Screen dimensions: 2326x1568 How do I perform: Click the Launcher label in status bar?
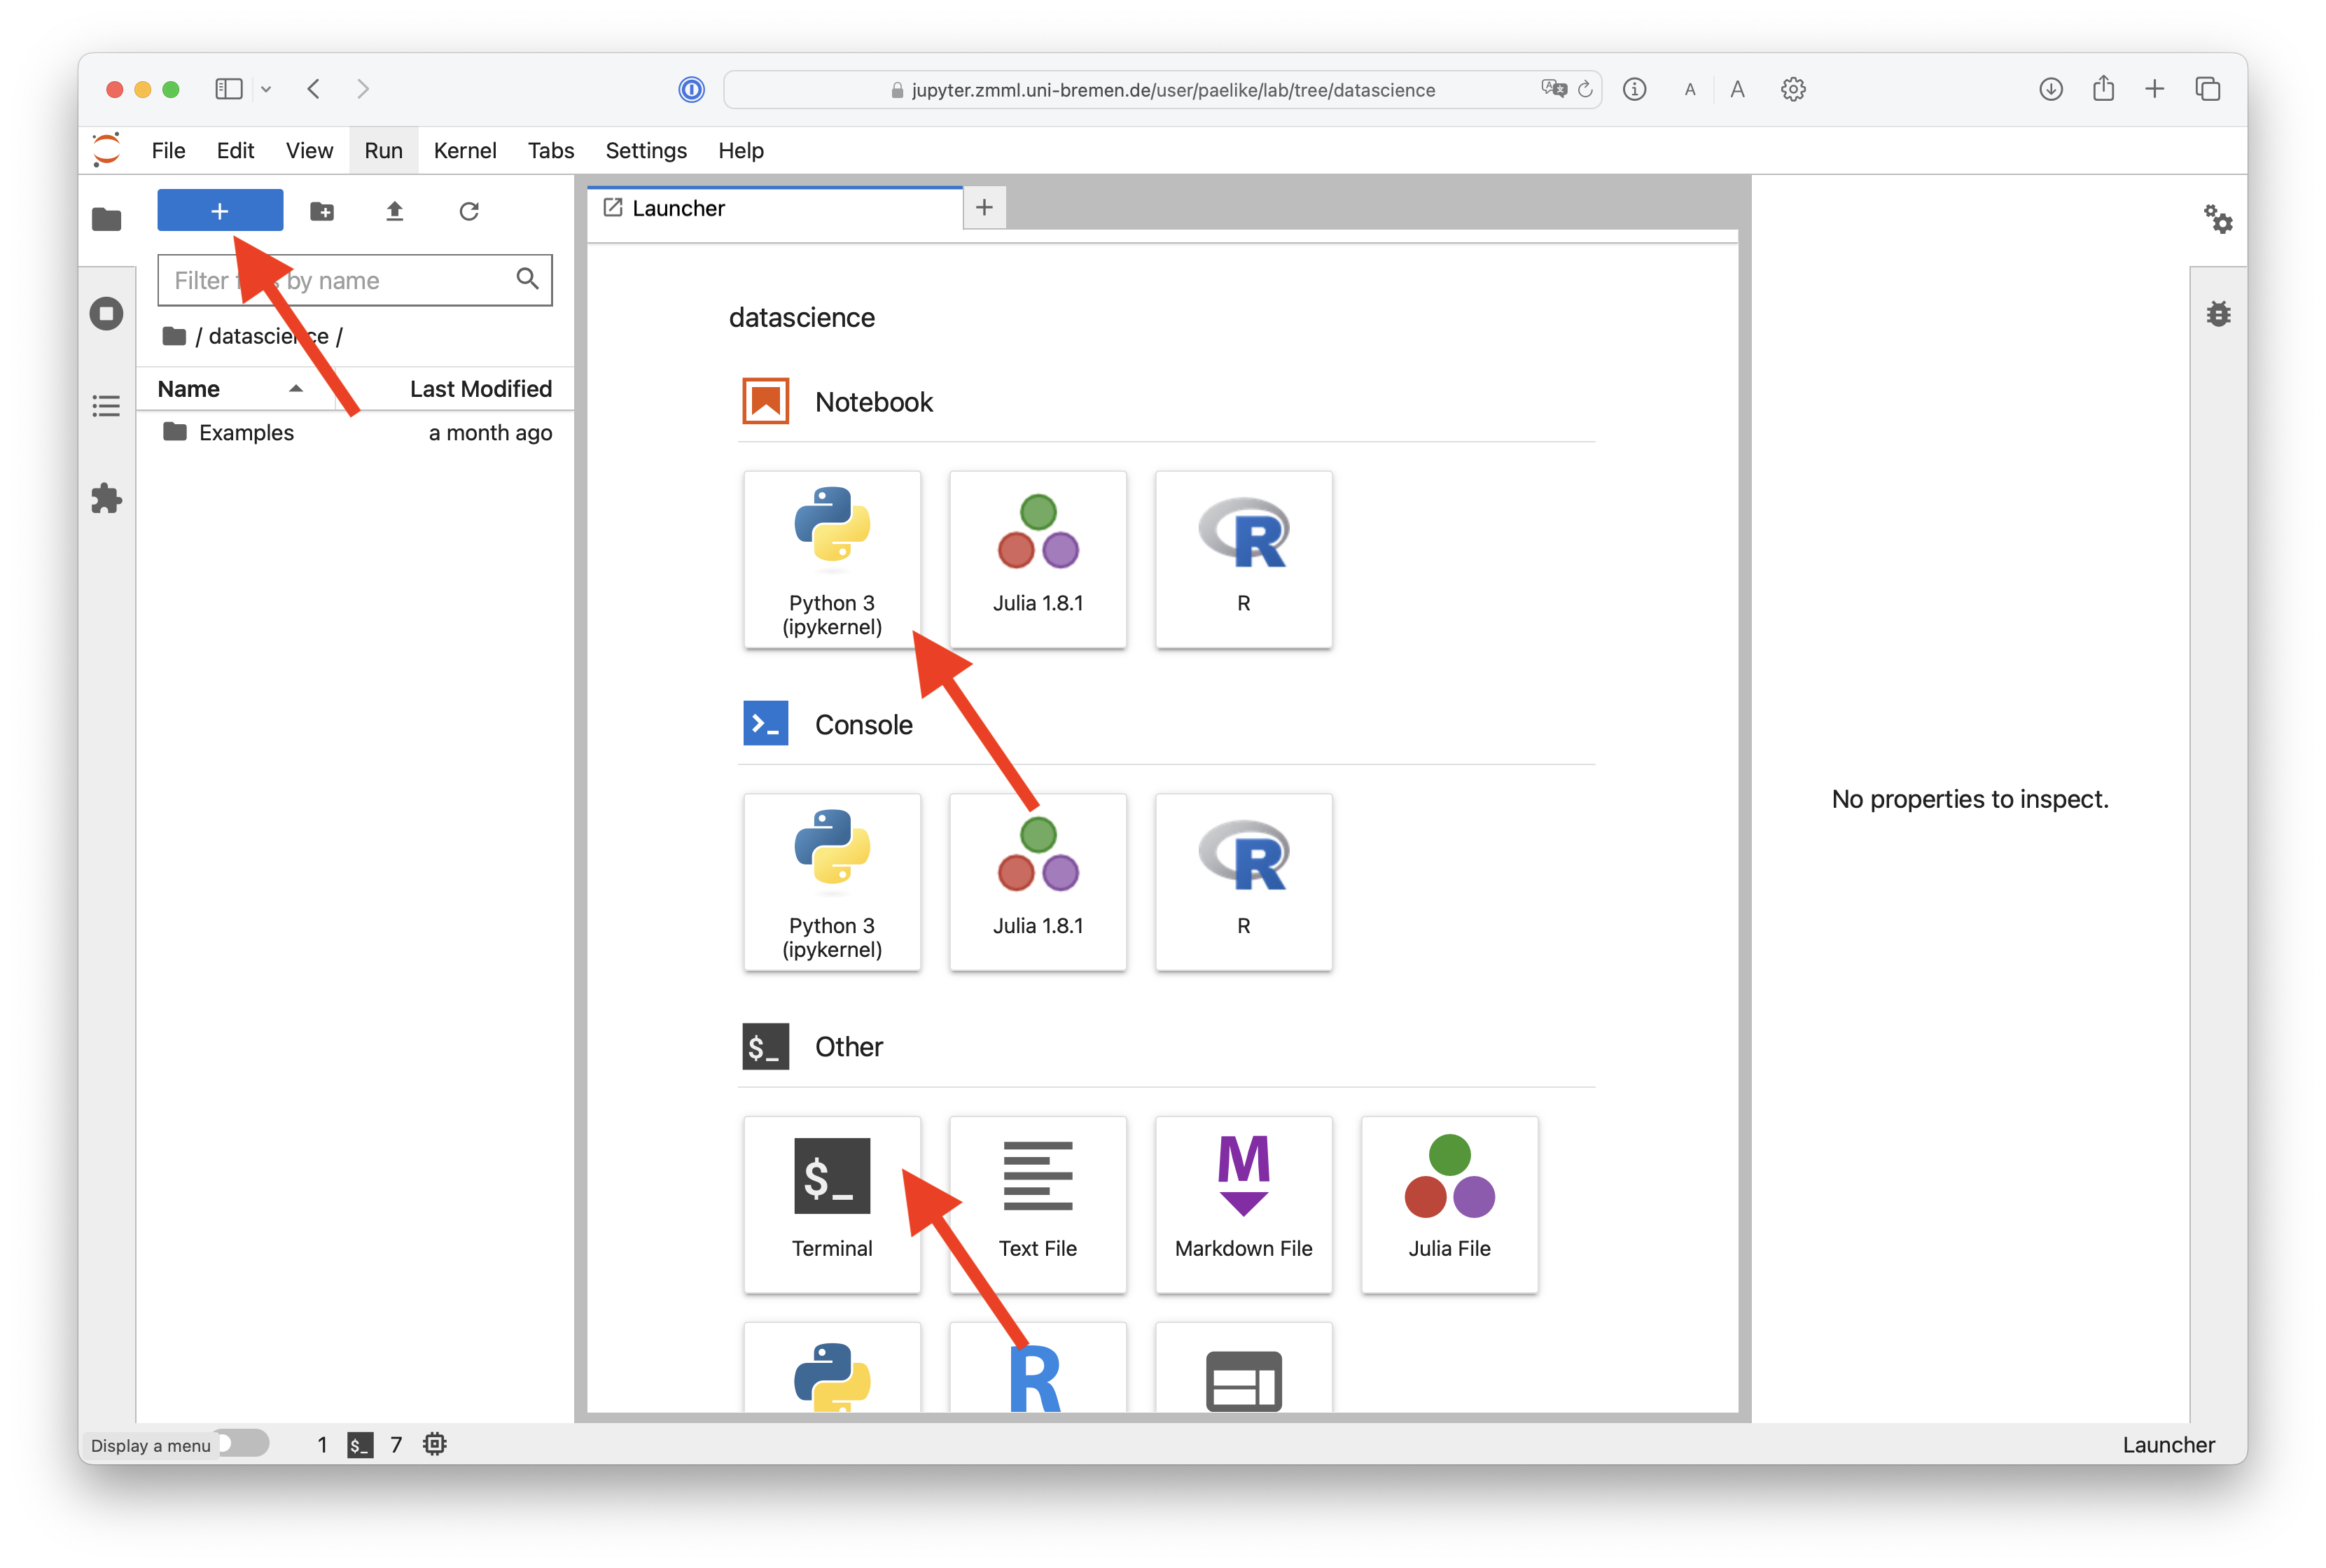click(2168, 1444)
